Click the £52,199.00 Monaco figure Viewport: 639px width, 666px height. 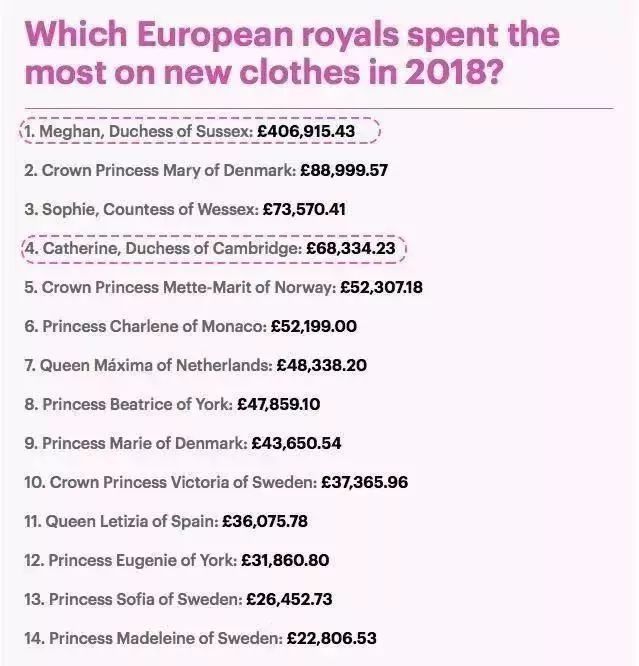click(314, 327)
